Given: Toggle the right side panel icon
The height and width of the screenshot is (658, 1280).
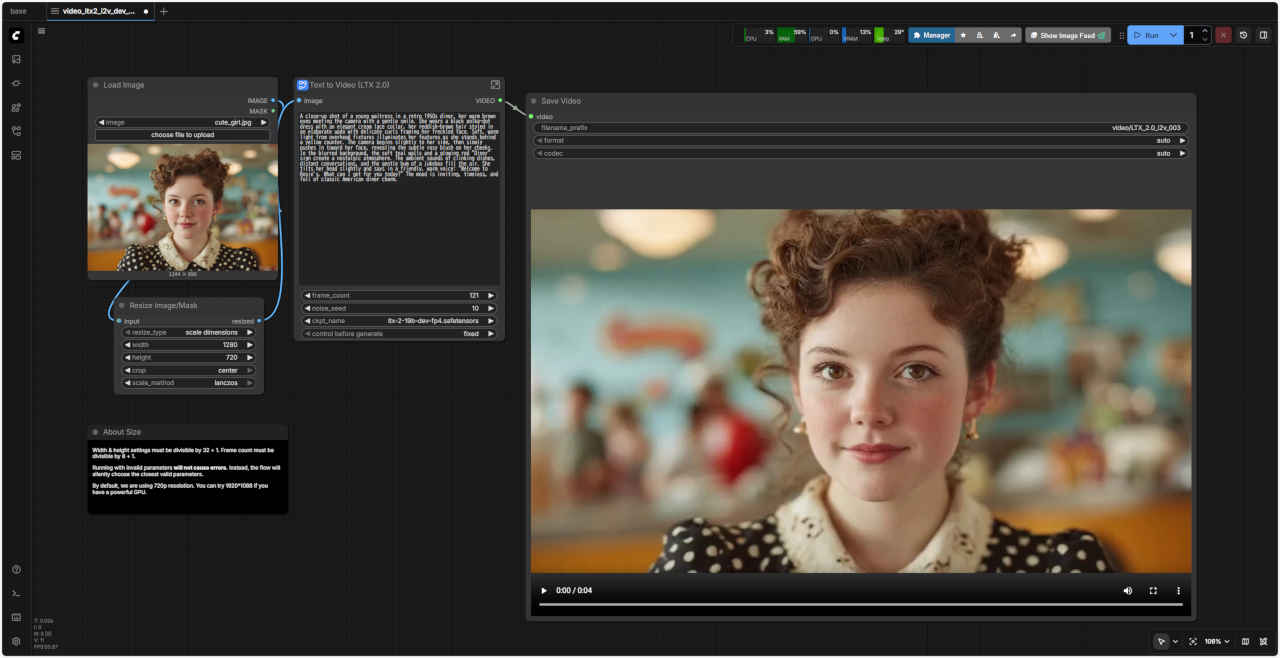Looking at the screenshot, I should [x=1263, y=35].
